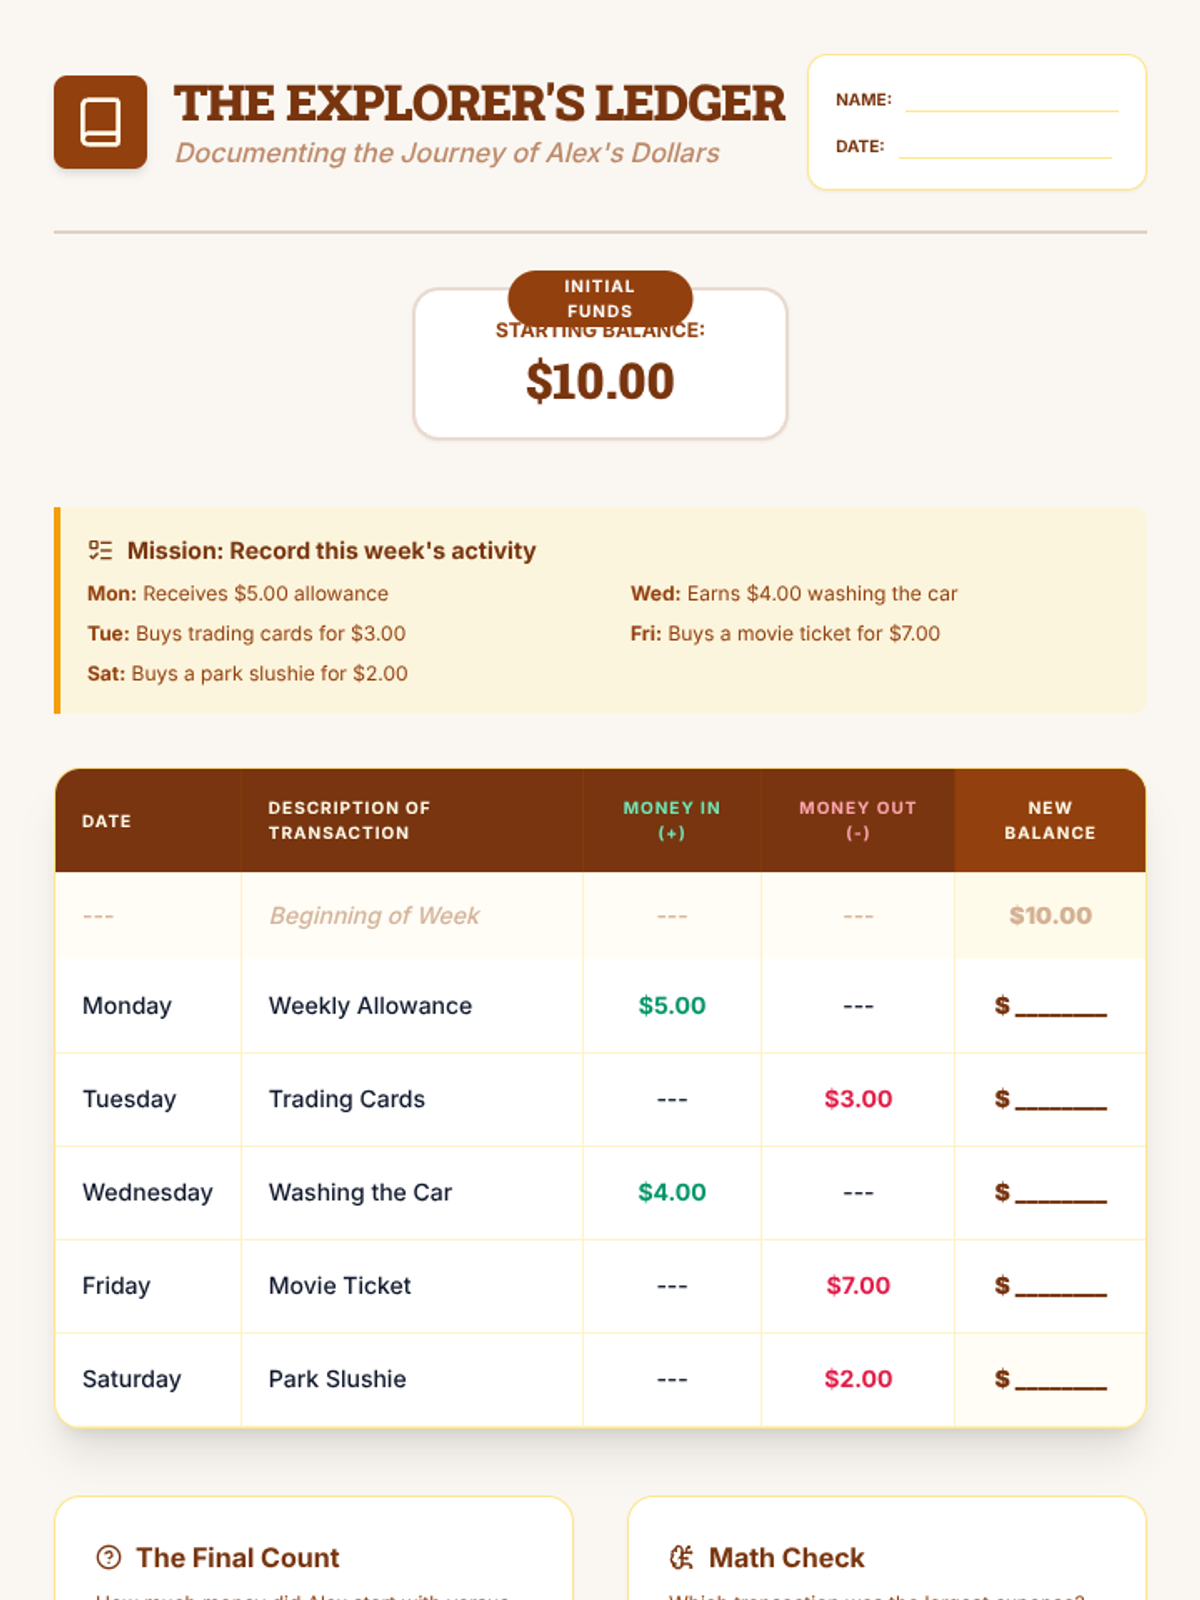Click Wednesday's New Balance blank

tap(1060, 1192)
